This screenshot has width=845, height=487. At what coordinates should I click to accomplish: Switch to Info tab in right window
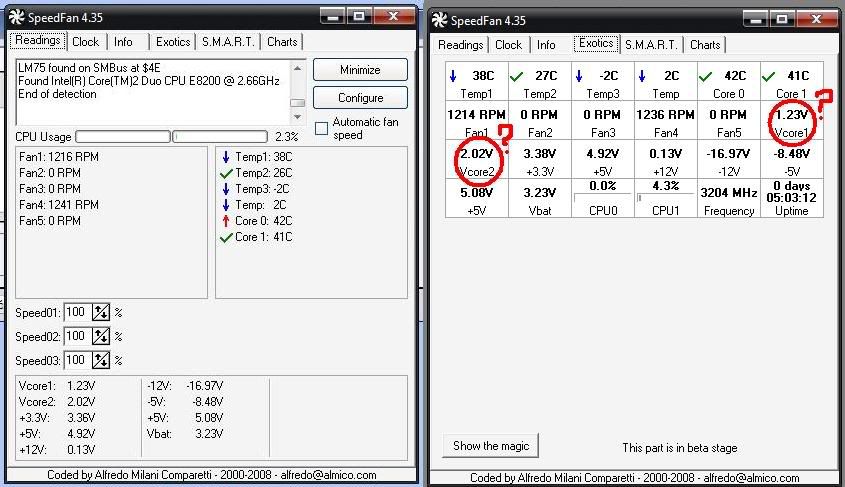point(546,45)
